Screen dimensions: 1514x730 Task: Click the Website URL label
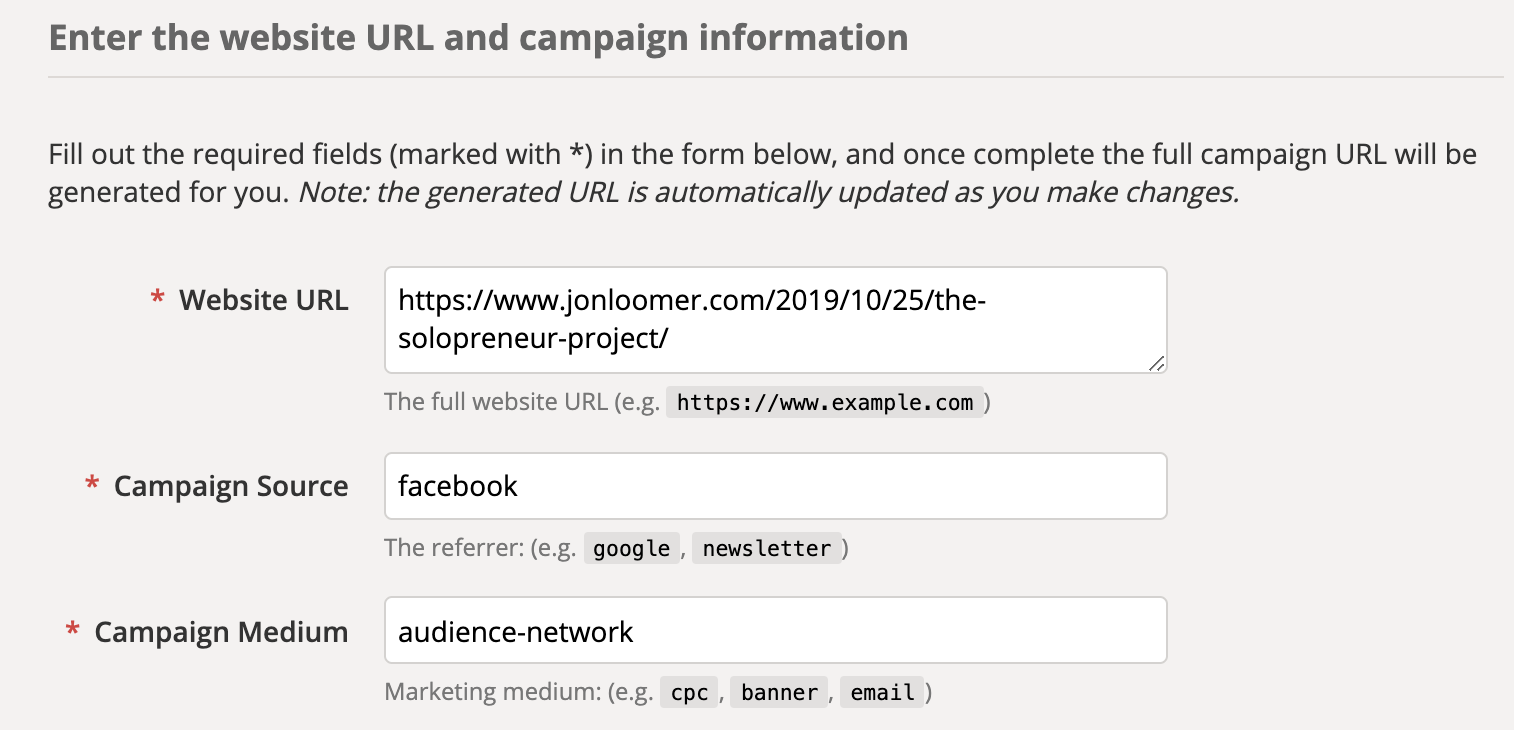pyautogui.click(x=264, y=299)
